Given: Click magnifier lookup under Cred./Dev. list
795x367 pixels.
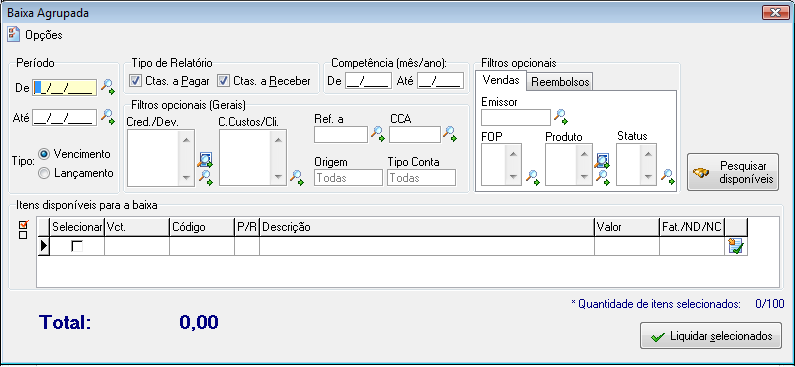Looking at the screenshot, I should pos(205,177).
